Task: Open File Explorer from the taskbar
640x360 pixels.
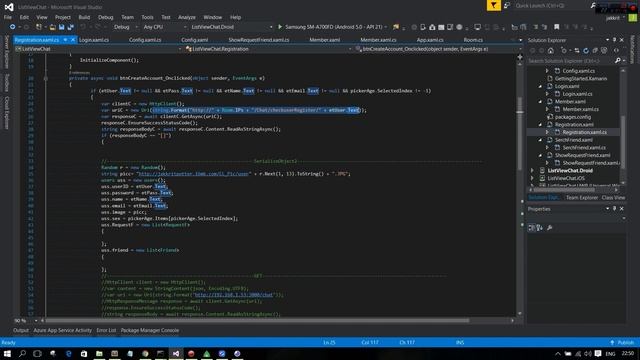Action: tap(99, 353)
